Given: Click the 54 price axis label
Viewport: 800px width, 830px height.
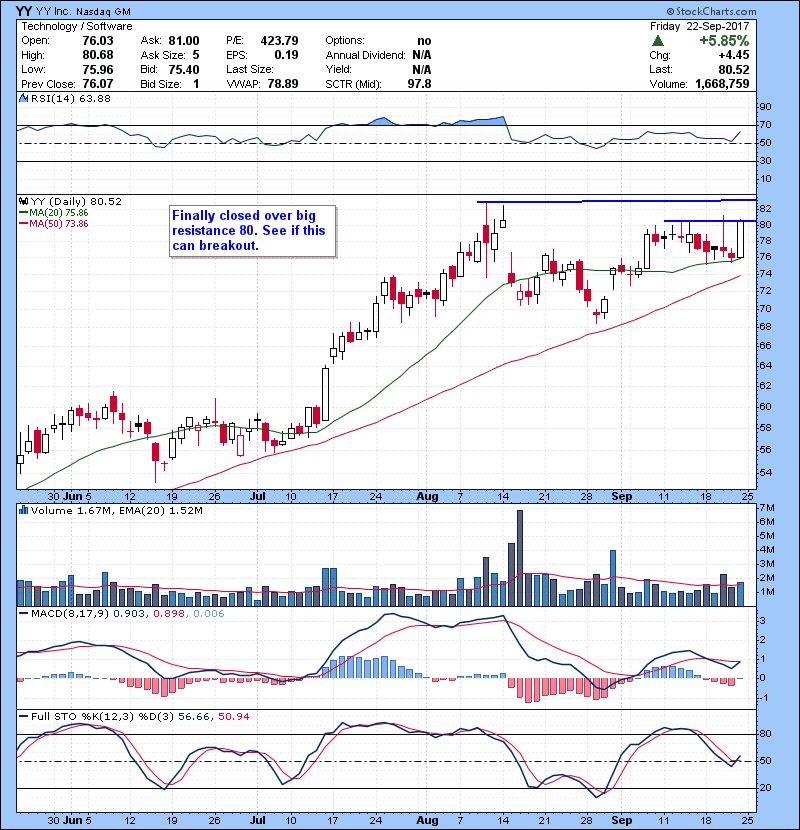Looking at the screenshot, I should click(766, 472).
